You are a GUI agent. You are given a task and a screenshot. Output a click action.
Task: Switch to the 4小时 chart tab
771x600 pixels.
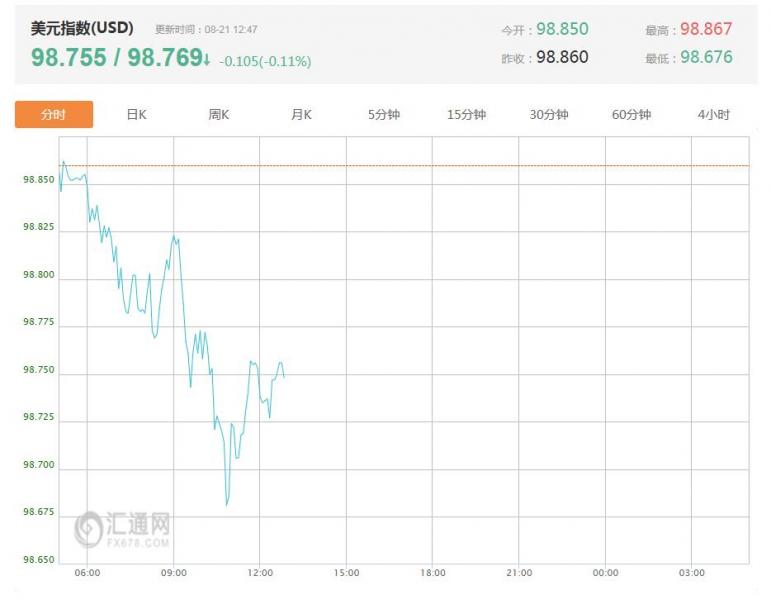[713, 115]
